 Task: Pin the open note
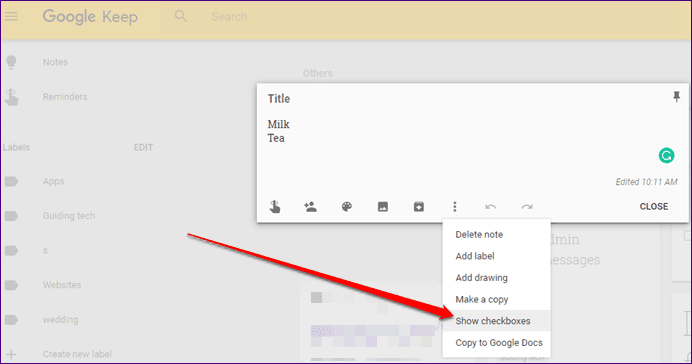click(676, 97)
